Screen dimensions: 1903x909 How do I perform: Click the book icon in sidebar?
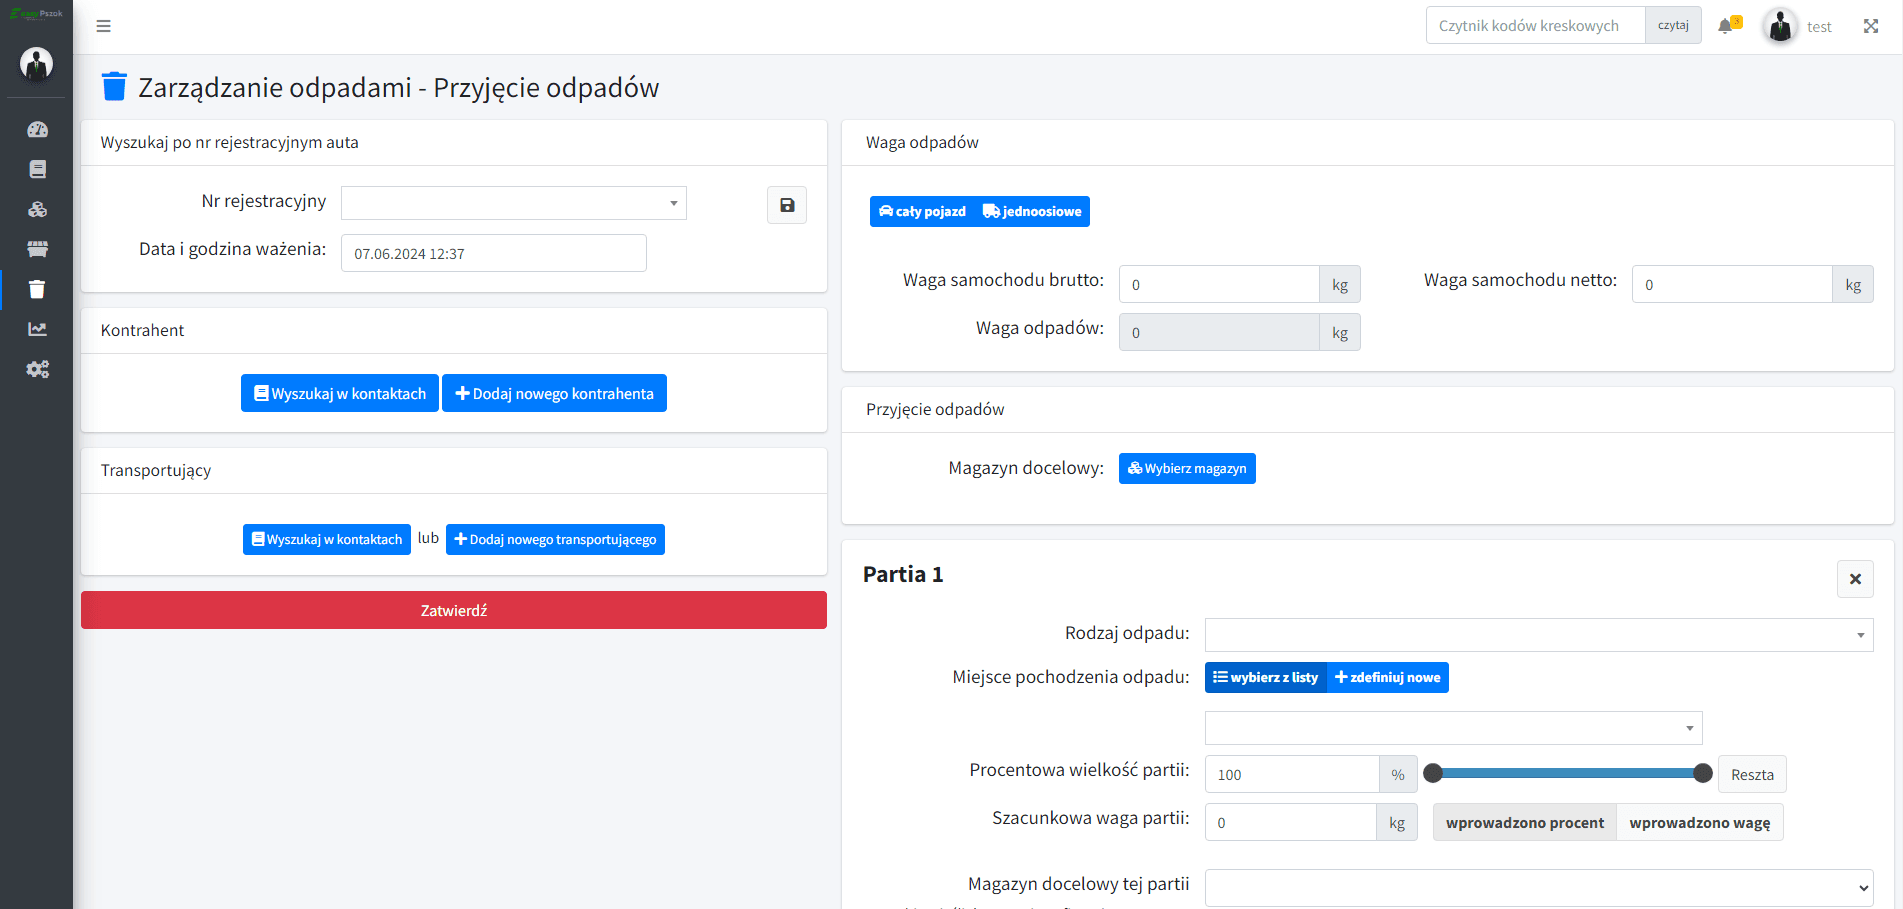[x=37, y=169]
